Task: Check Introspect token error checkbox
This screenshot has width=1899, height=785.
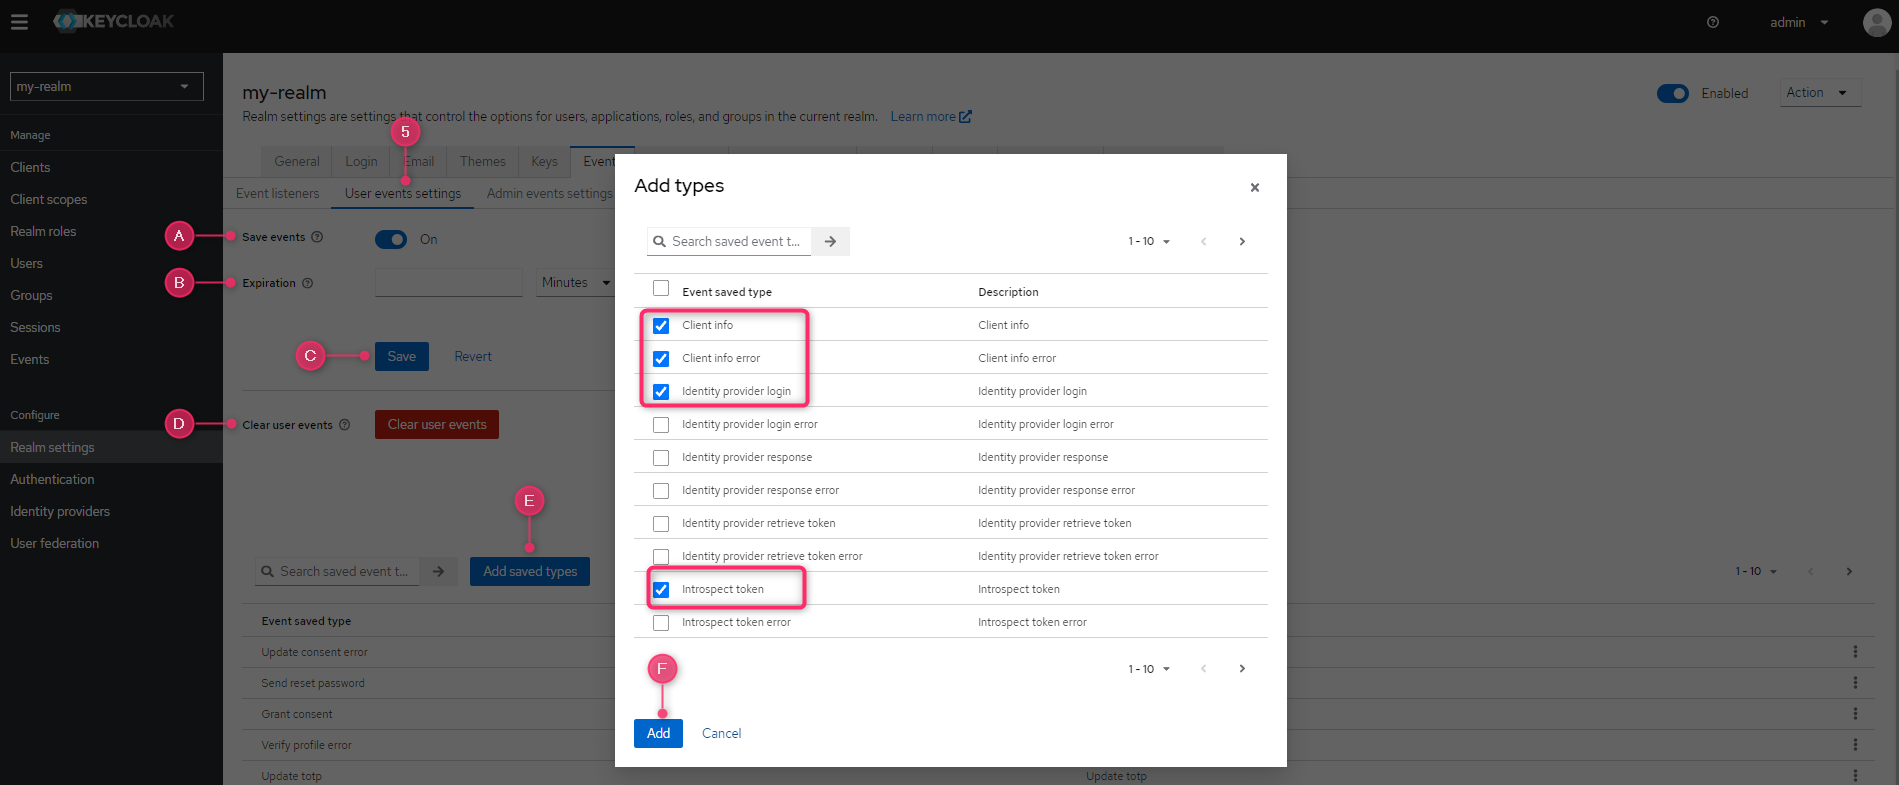Action: point(661,623)
